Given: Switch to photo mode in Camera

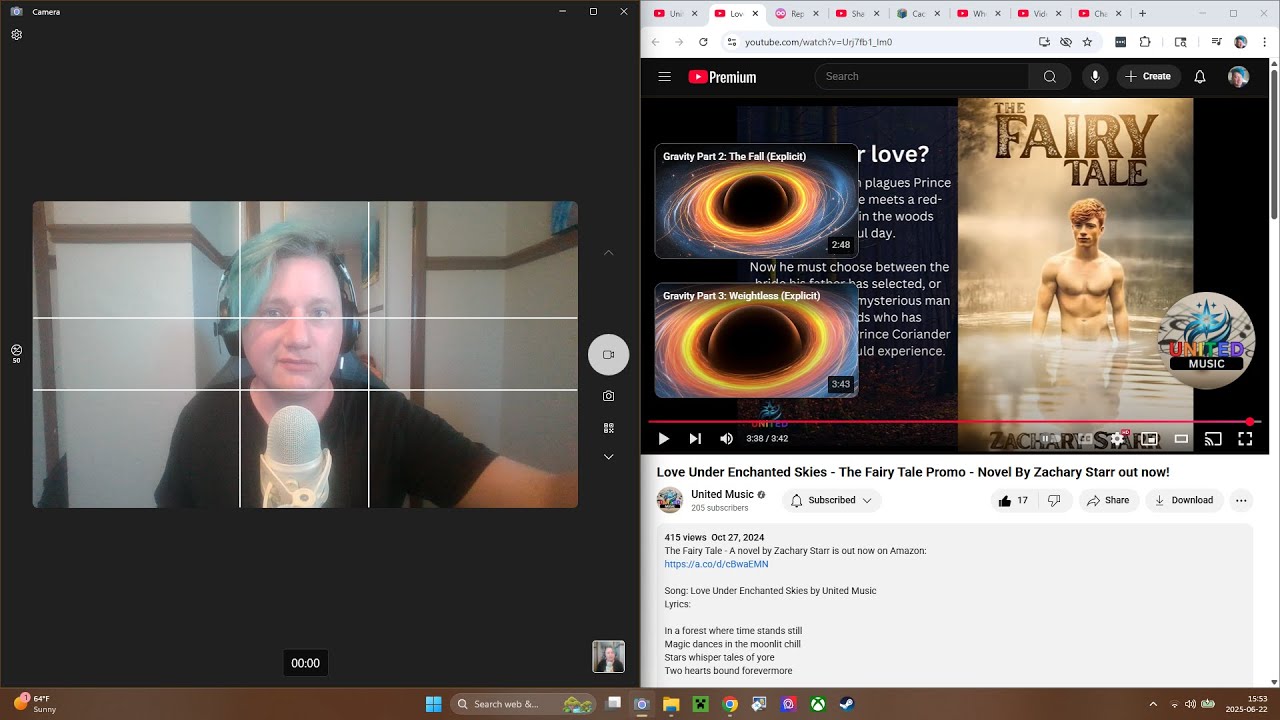Looking at the screenshot, I should coord(608,396).
